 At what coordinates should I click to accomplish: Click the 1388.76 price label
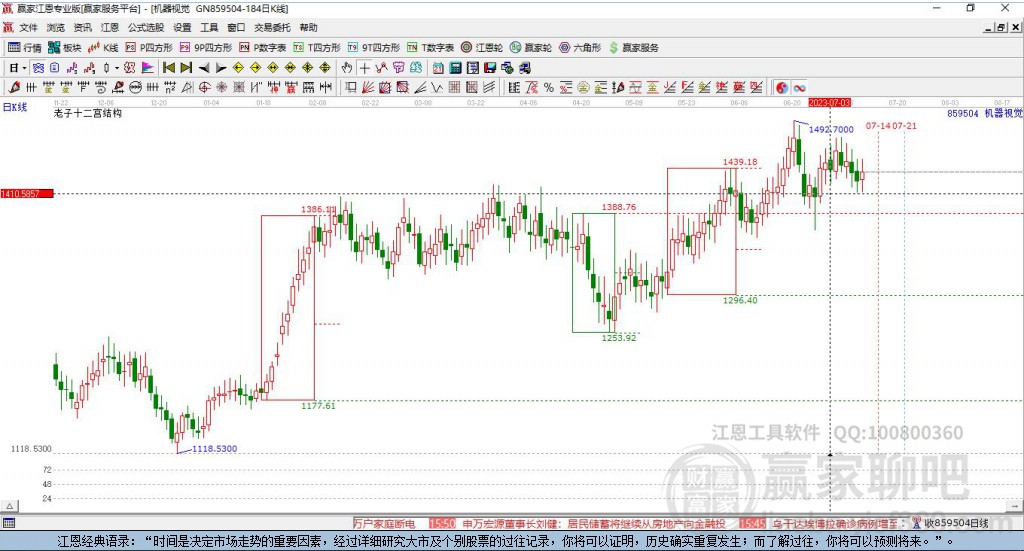click(x=618, y=207)
